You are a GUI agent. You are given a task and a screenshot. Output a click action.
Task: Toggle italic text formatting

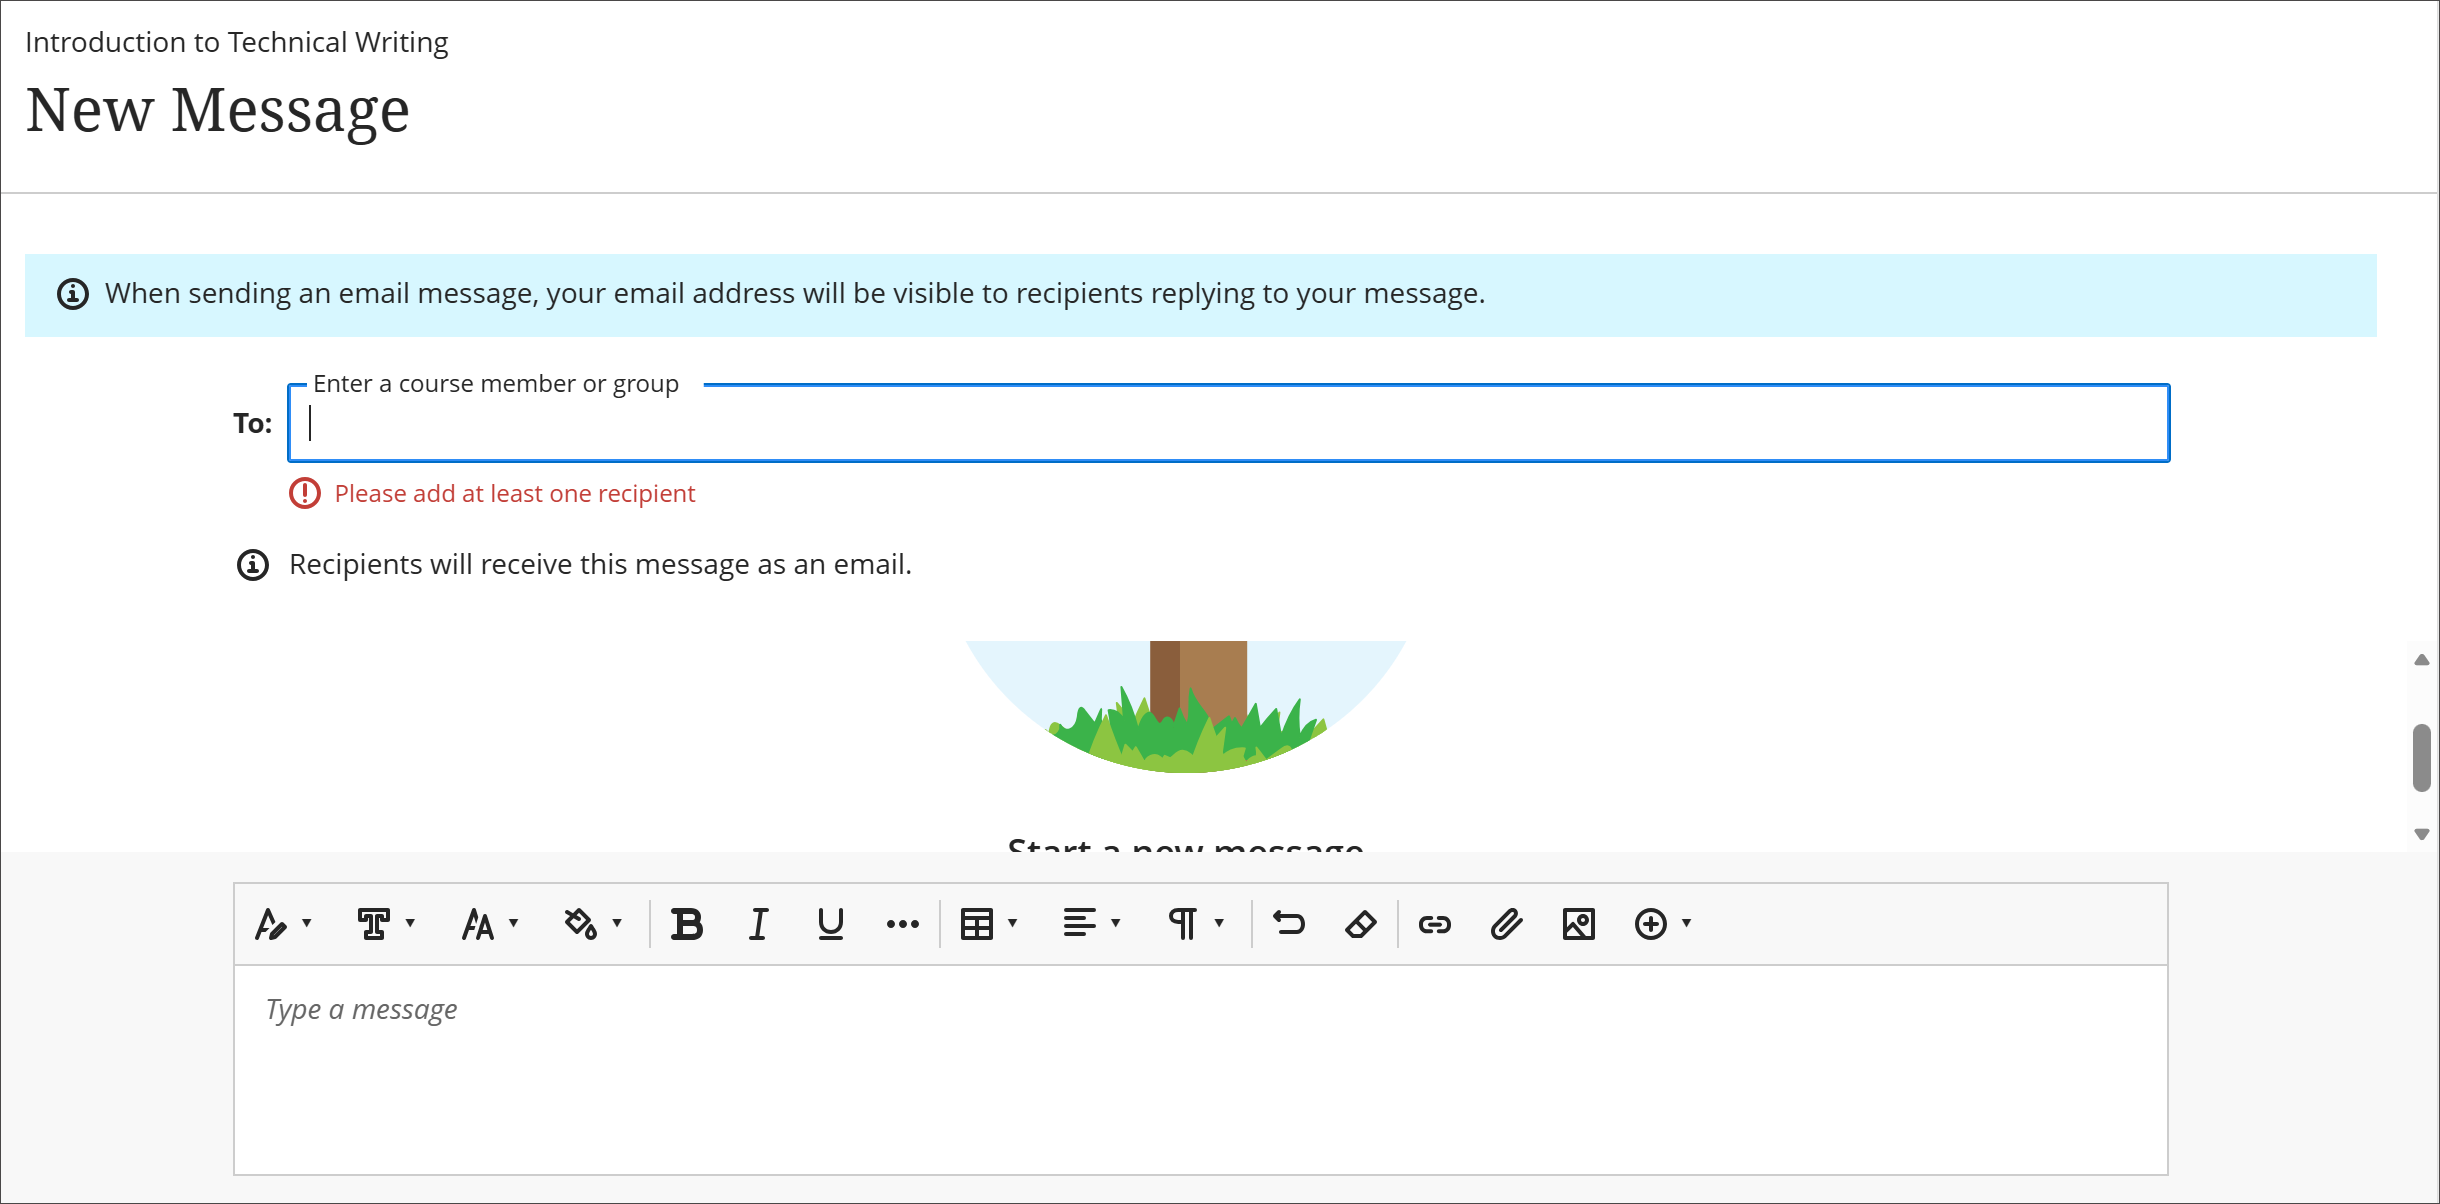pyautogui.click(x=759, y=924)
